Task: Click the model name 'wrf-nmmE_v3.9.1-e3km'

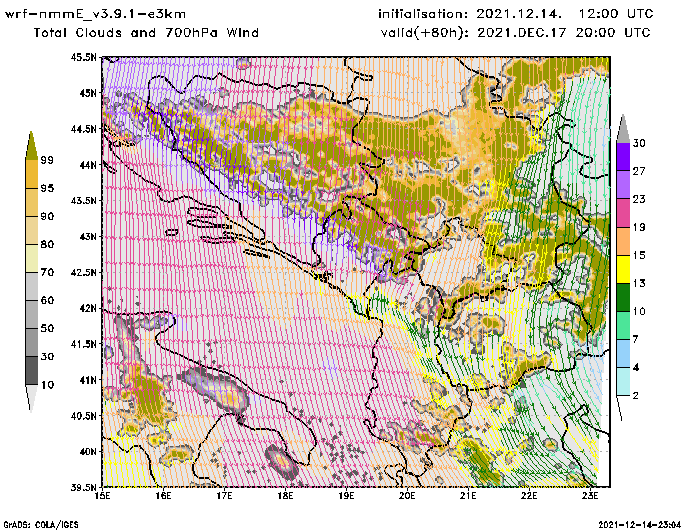Action: tap(95, 14)
